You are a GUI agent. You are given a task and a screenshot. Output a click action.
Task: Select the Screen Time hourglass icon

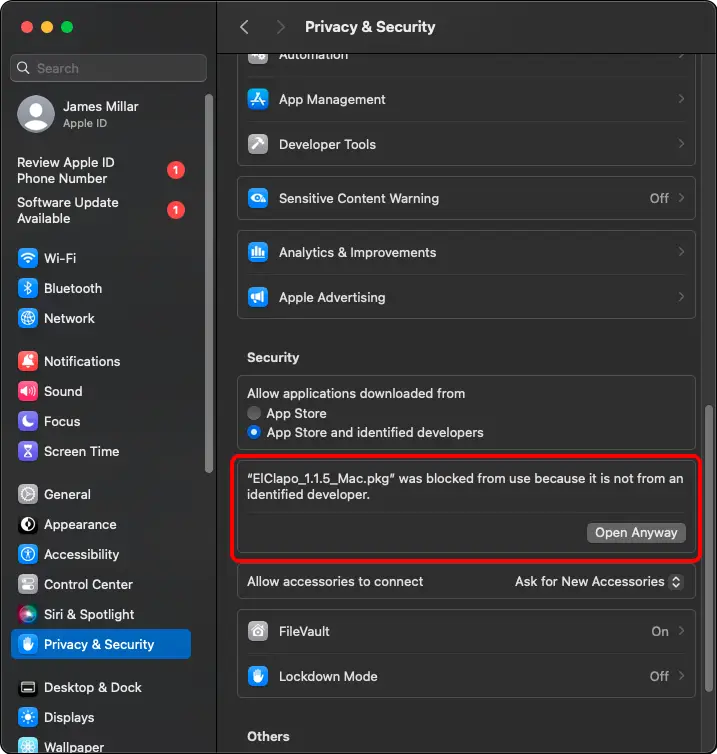click(28, 451)
